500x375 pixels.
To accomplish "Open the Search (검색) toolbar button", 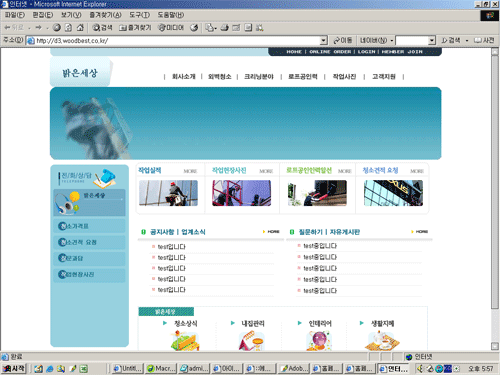I will pos(102,28).
